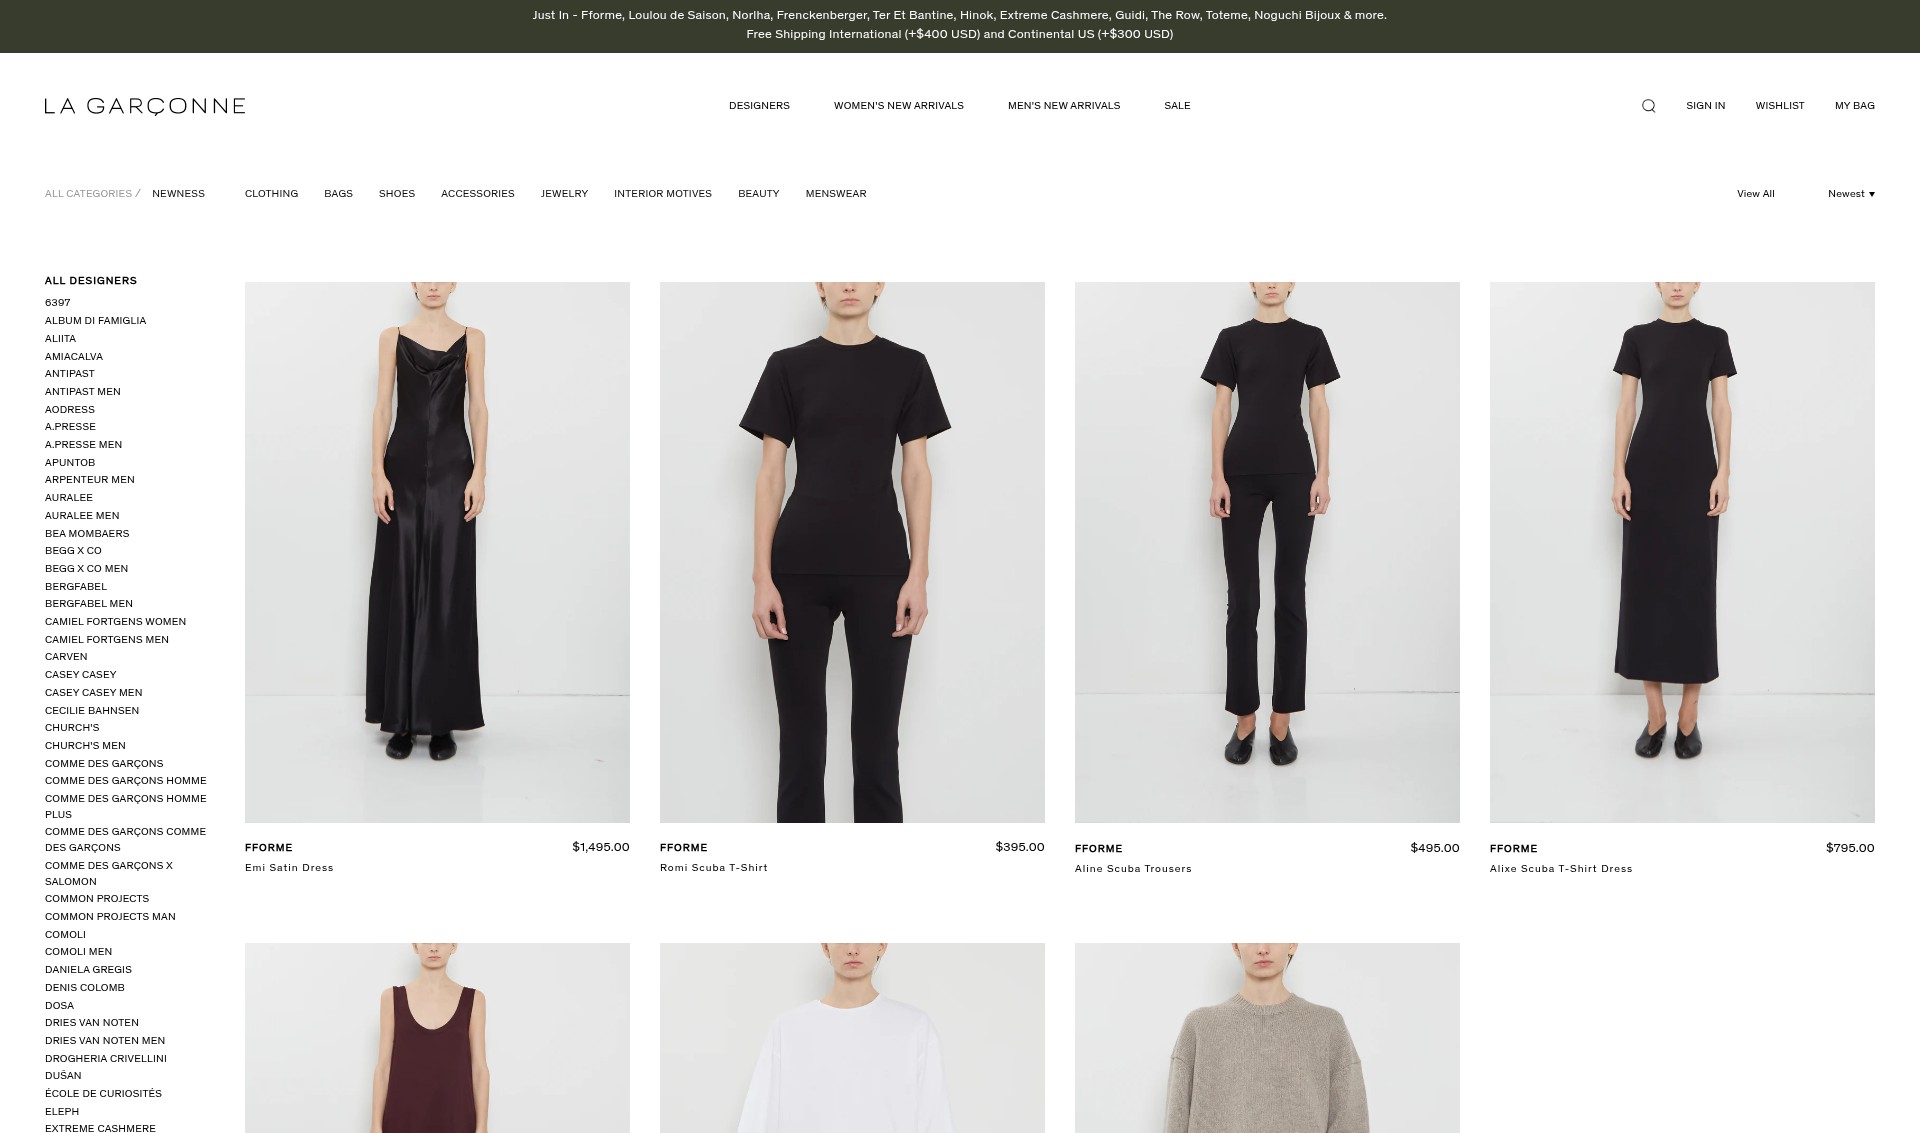This screenshot has width=1920, height=1133.
Task: Select designer Daniela Gregis
Action: coord(88,970)
